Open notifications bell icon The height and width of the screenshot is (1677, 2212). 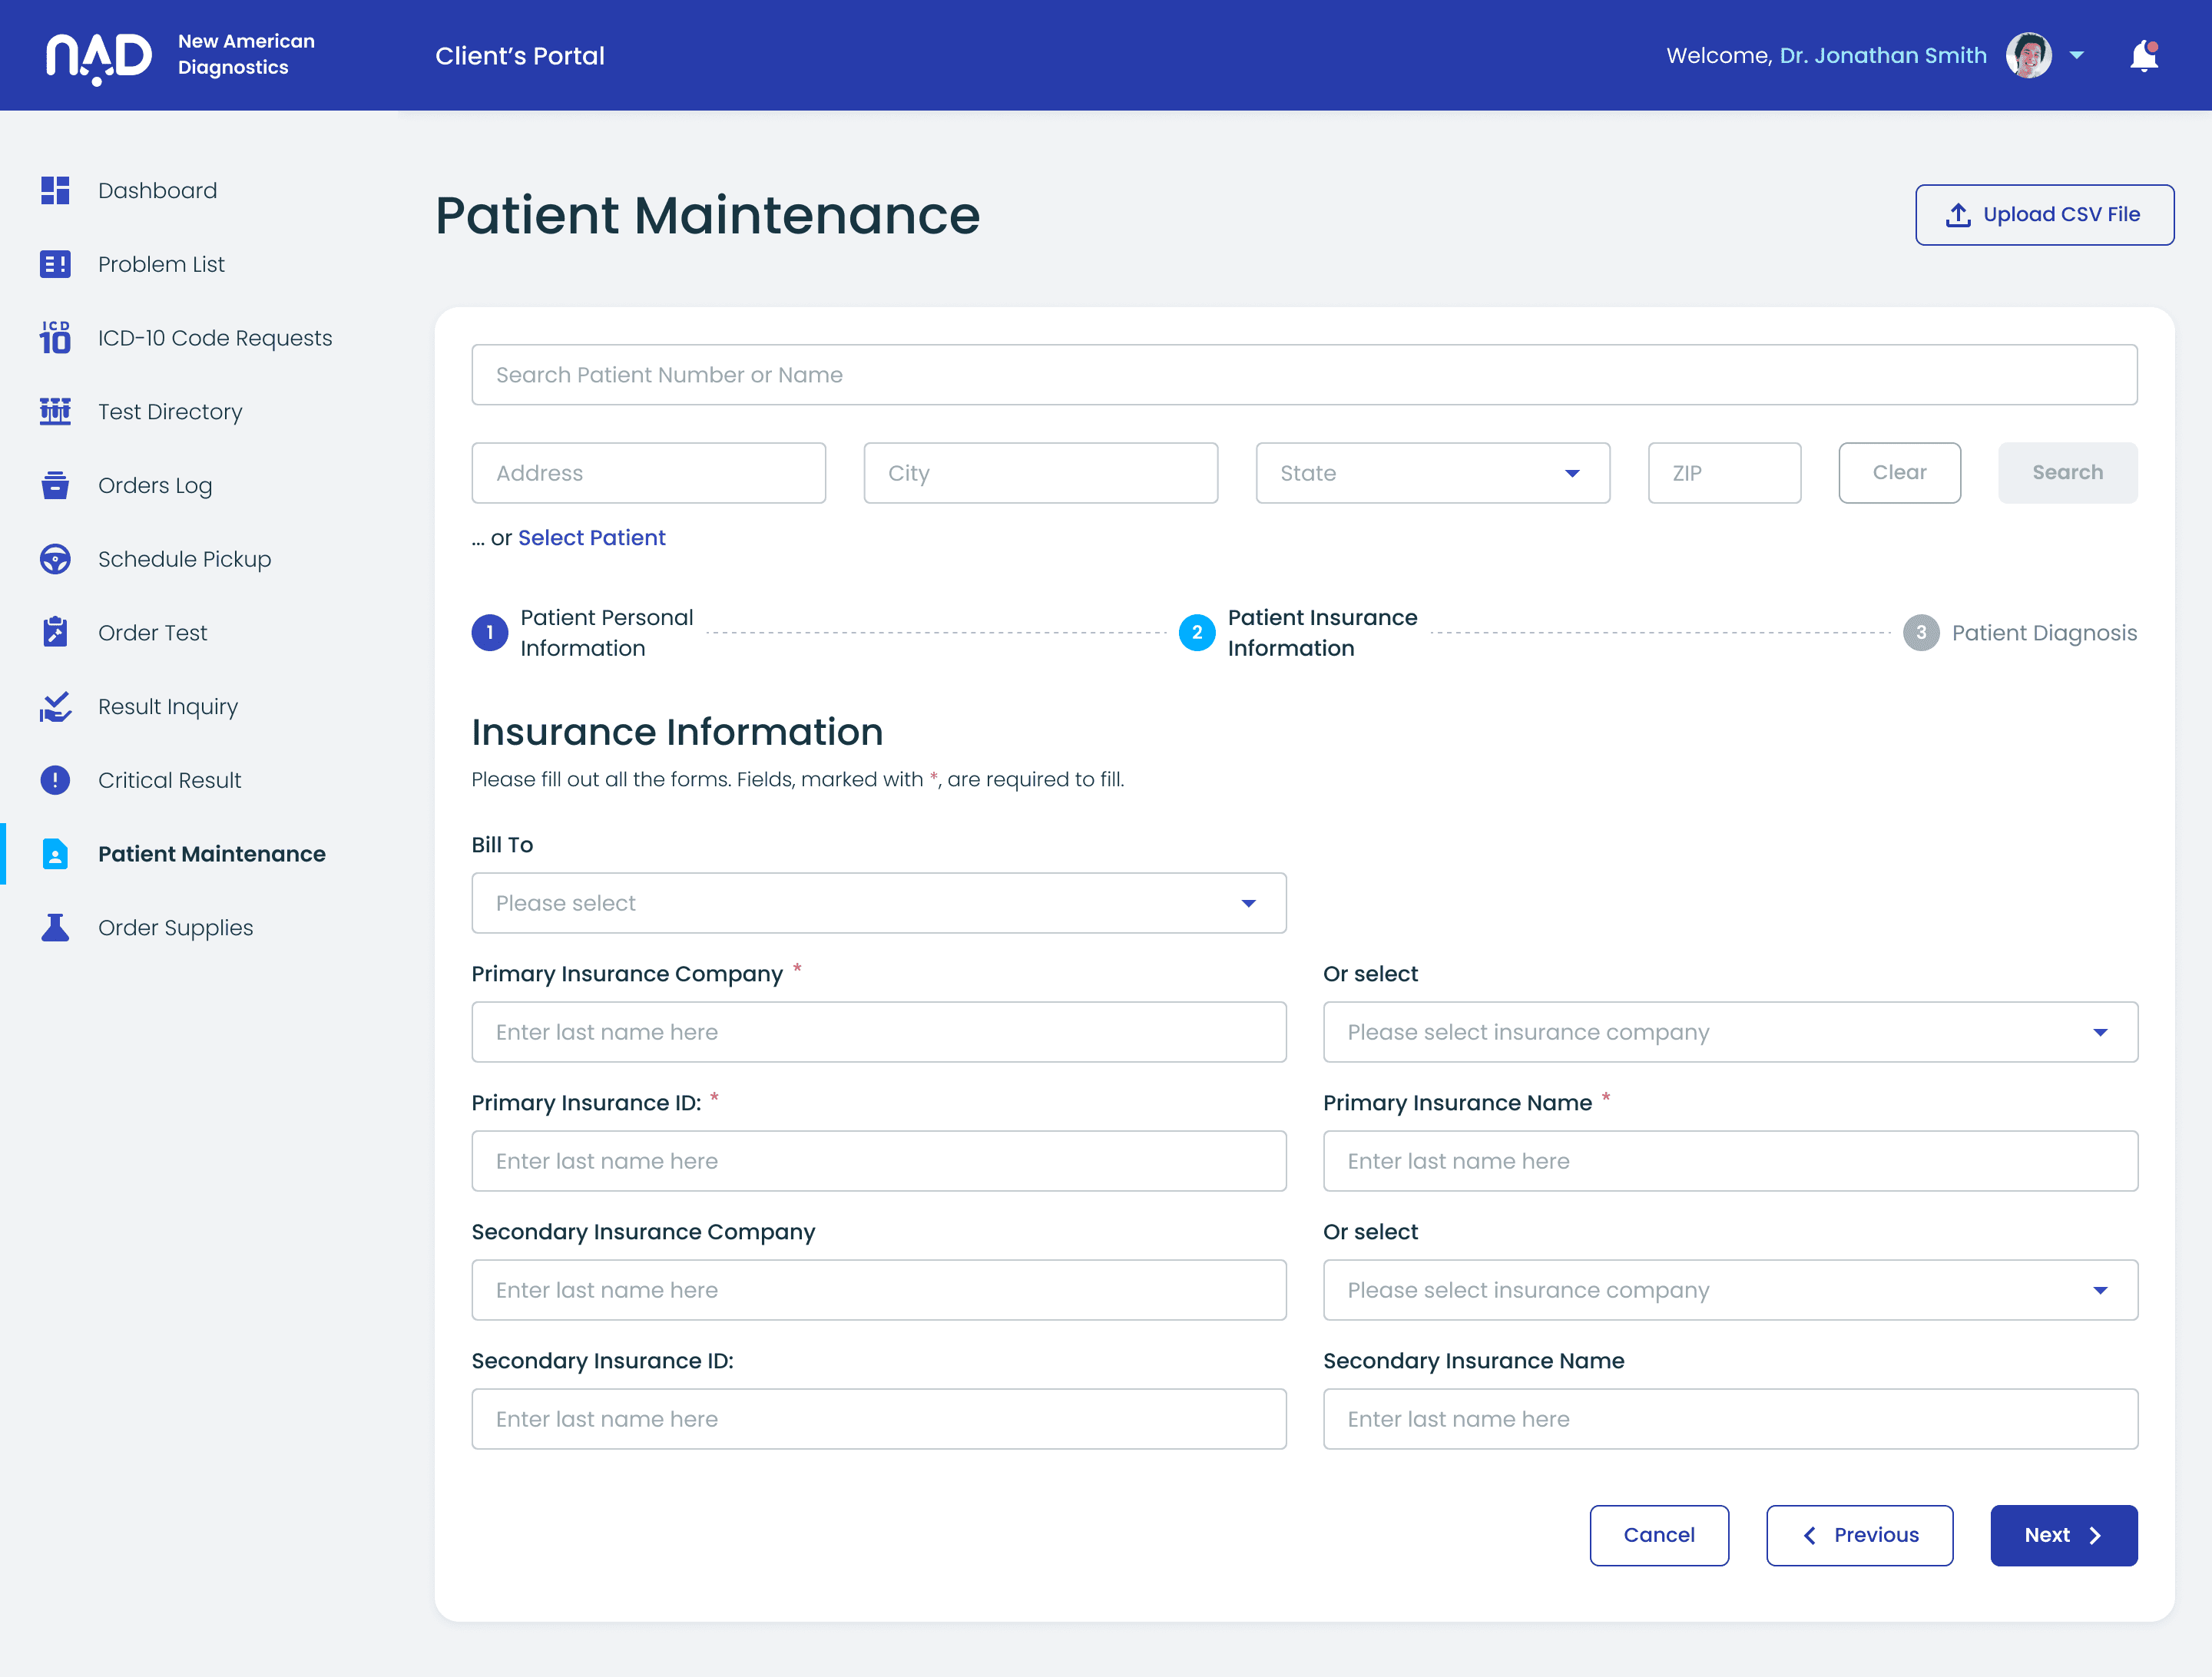pyautogui.click(x=2144, y=55)
